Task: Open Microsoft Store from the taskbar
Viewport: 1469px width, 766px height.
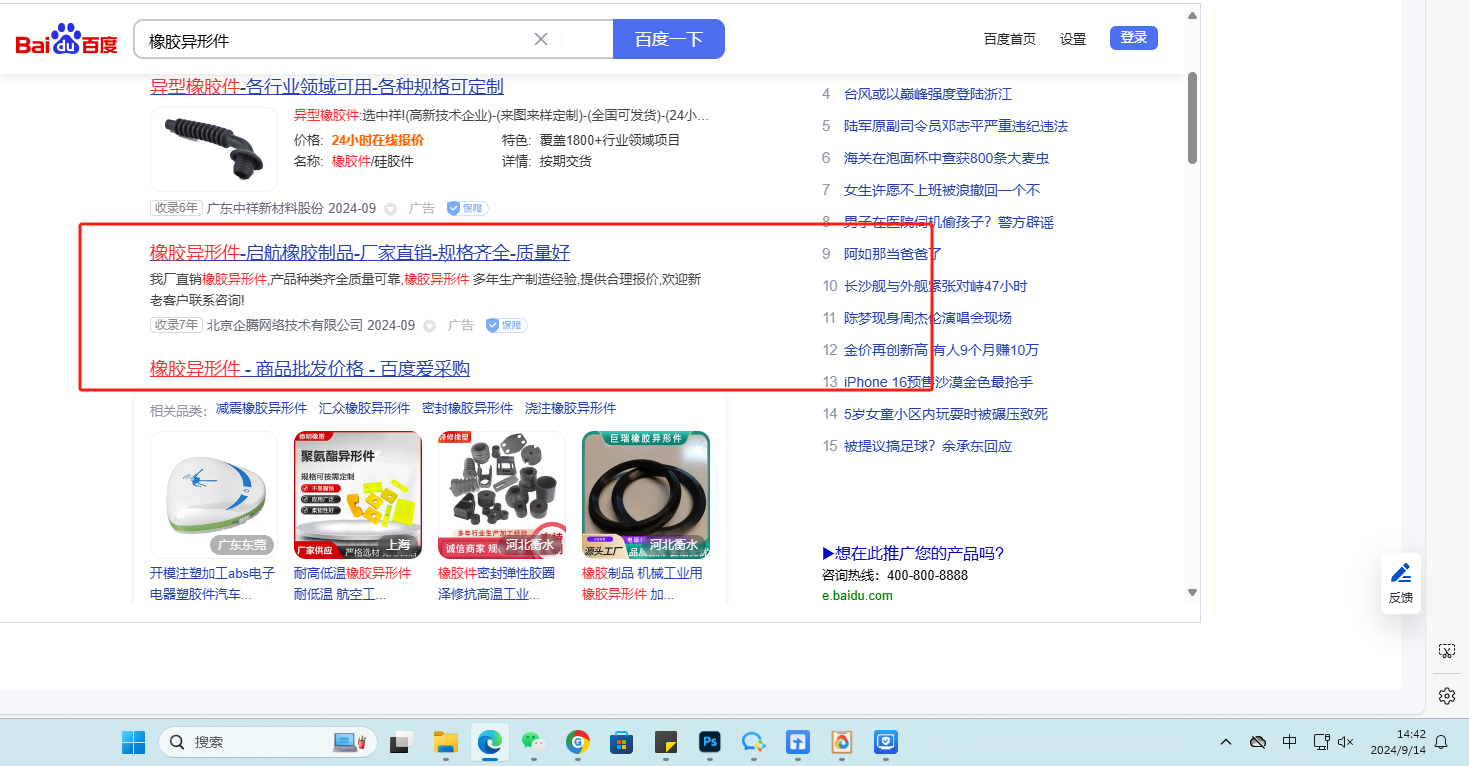Action: pos(622,742)
